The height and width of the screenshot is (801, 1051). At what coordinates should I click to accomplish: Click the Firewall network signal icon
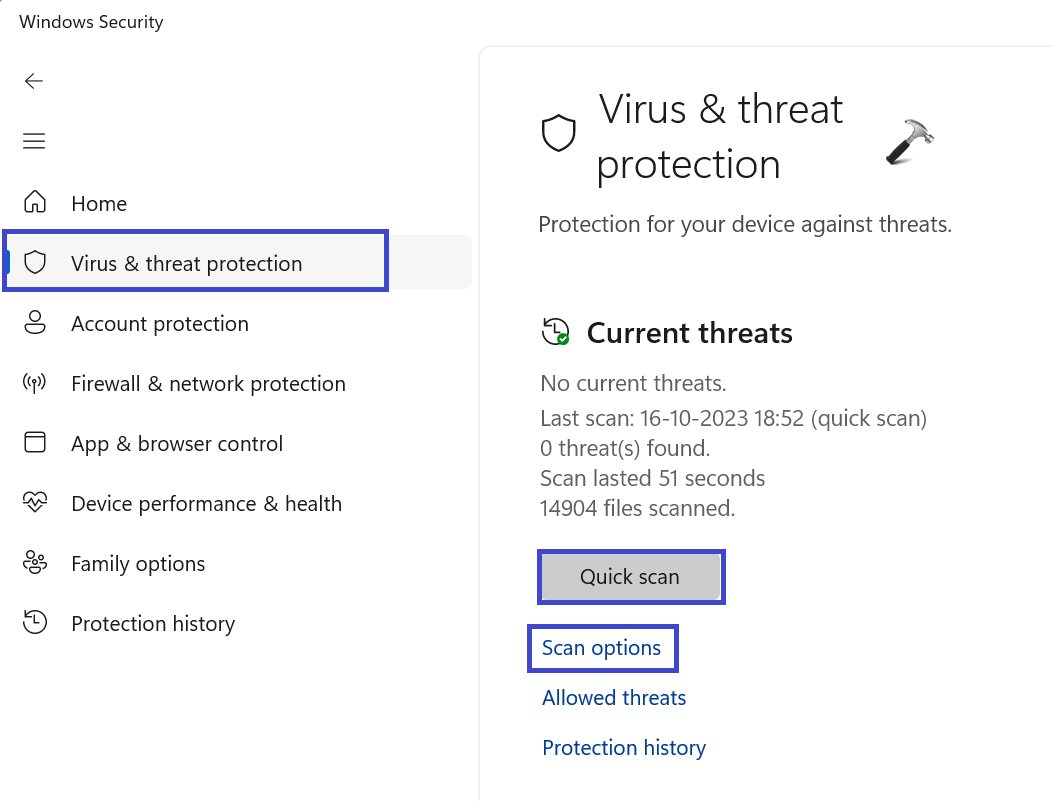tap(35, 383)
